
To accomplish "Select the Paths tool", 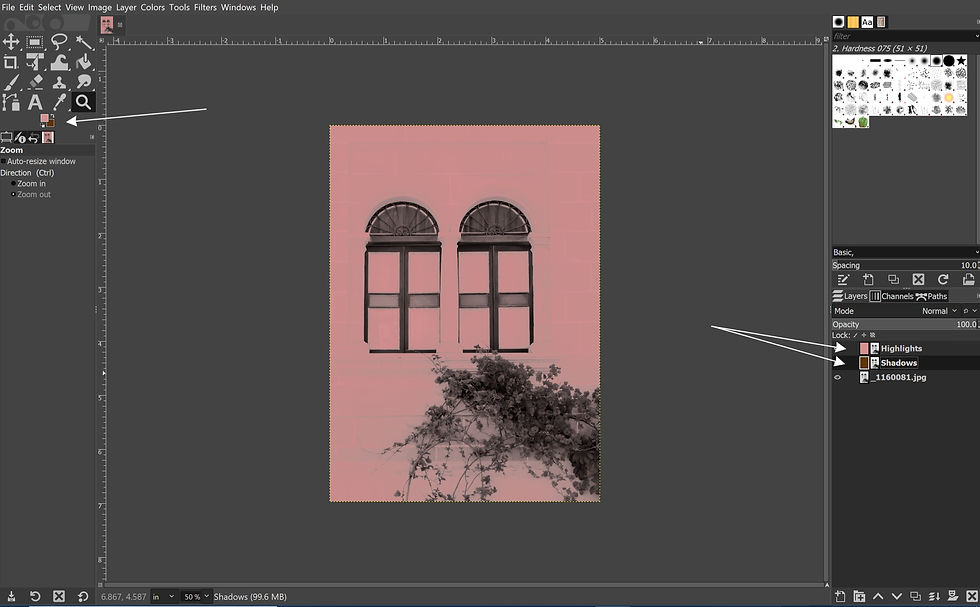I will (11, 102).
